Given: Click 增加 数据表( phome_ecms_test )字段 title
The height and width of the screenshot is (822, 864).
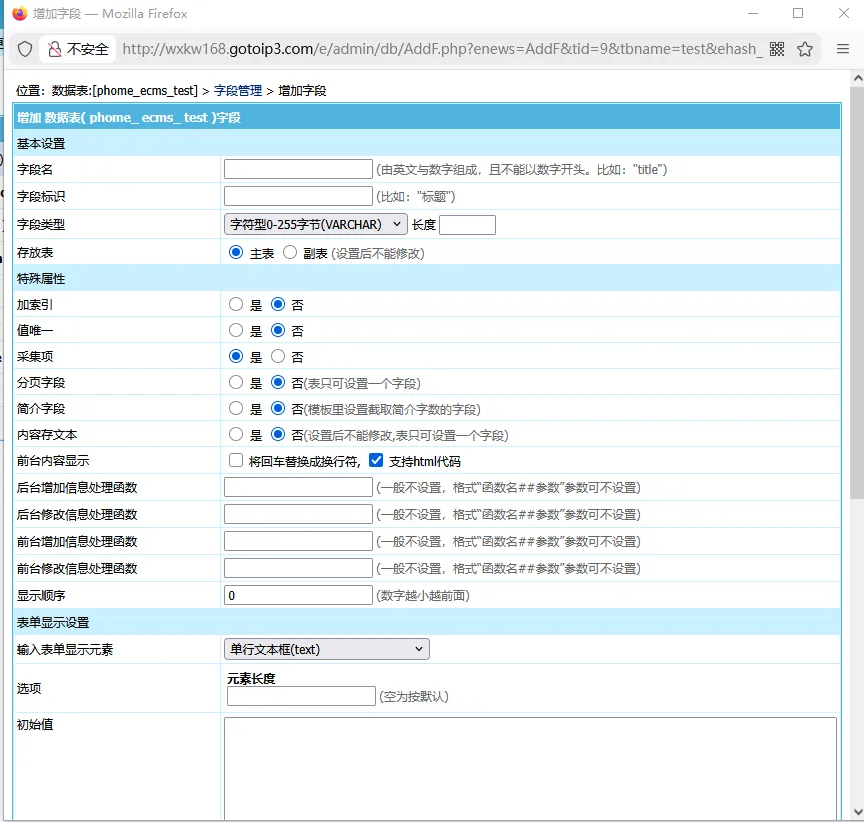Looking at the screenshot, I should (x=129, y=117).
